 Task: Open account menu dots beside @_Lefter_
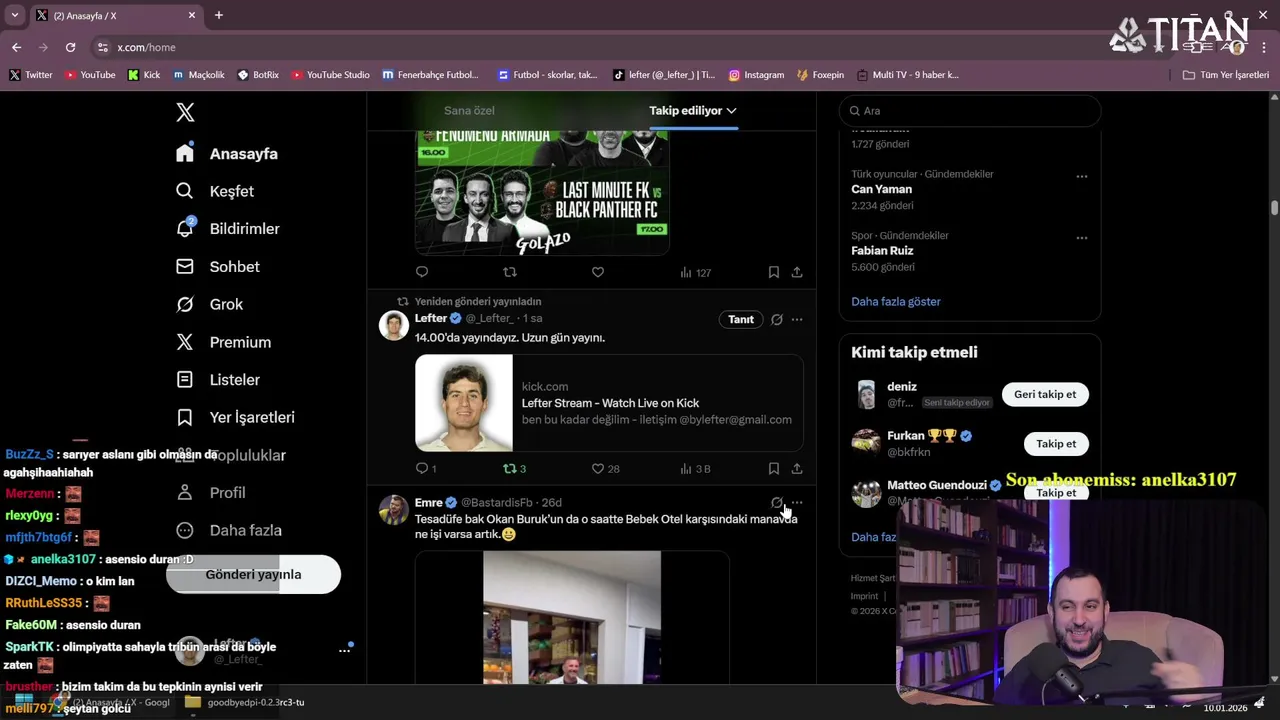click(344, 650)
